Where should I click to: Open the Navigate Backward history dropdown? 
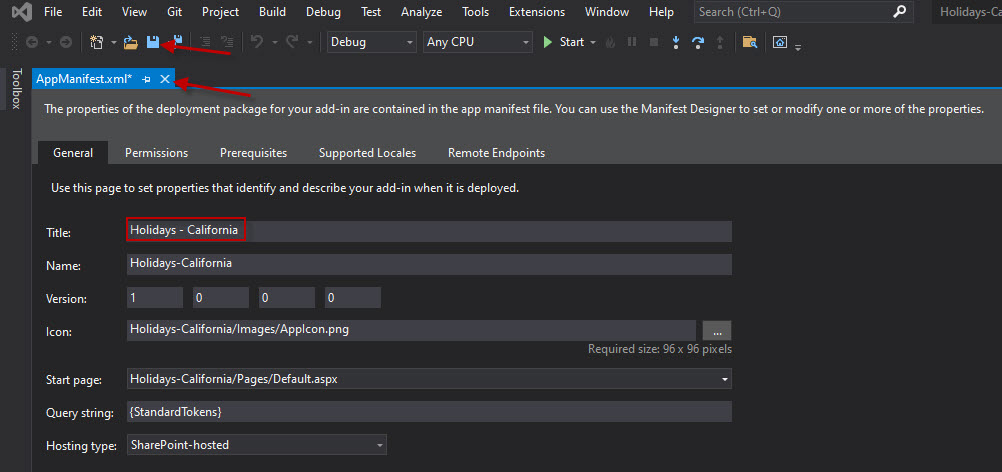pos(49,43)
